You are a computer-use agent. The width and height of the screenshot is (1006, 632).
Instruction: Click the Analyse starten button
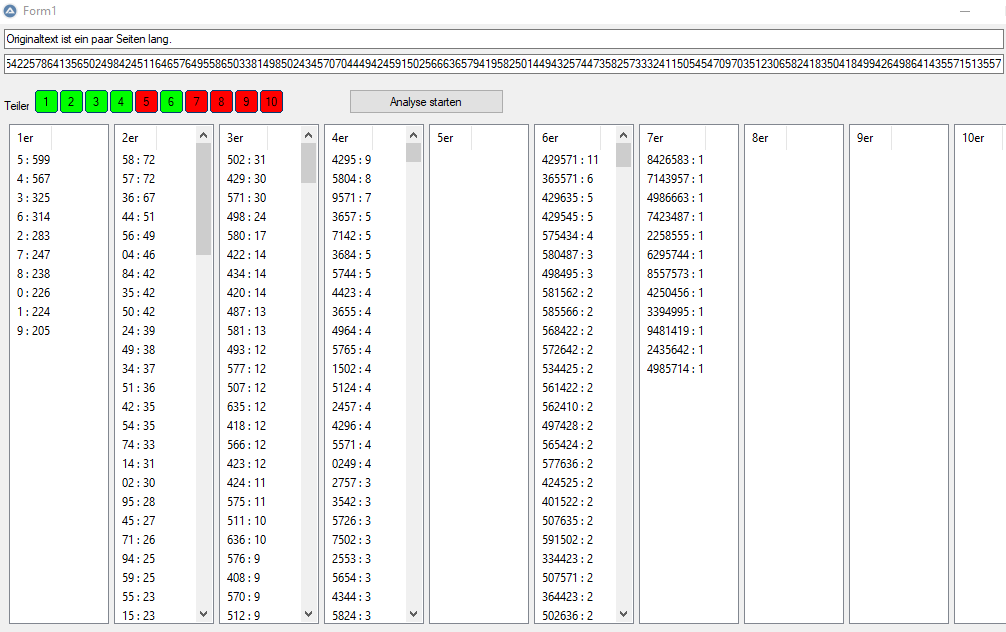[426, 102]
